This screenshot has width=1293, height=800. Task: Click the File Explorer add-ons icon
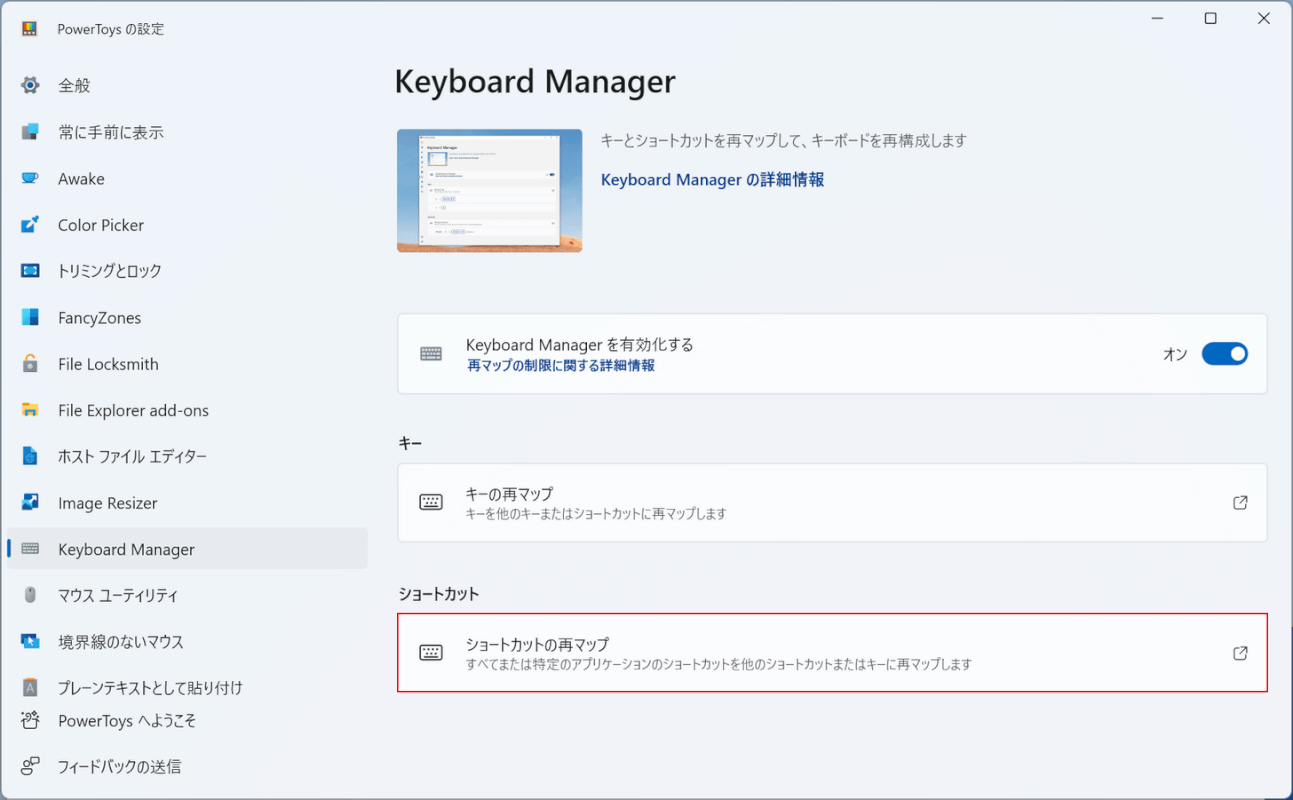30,410
